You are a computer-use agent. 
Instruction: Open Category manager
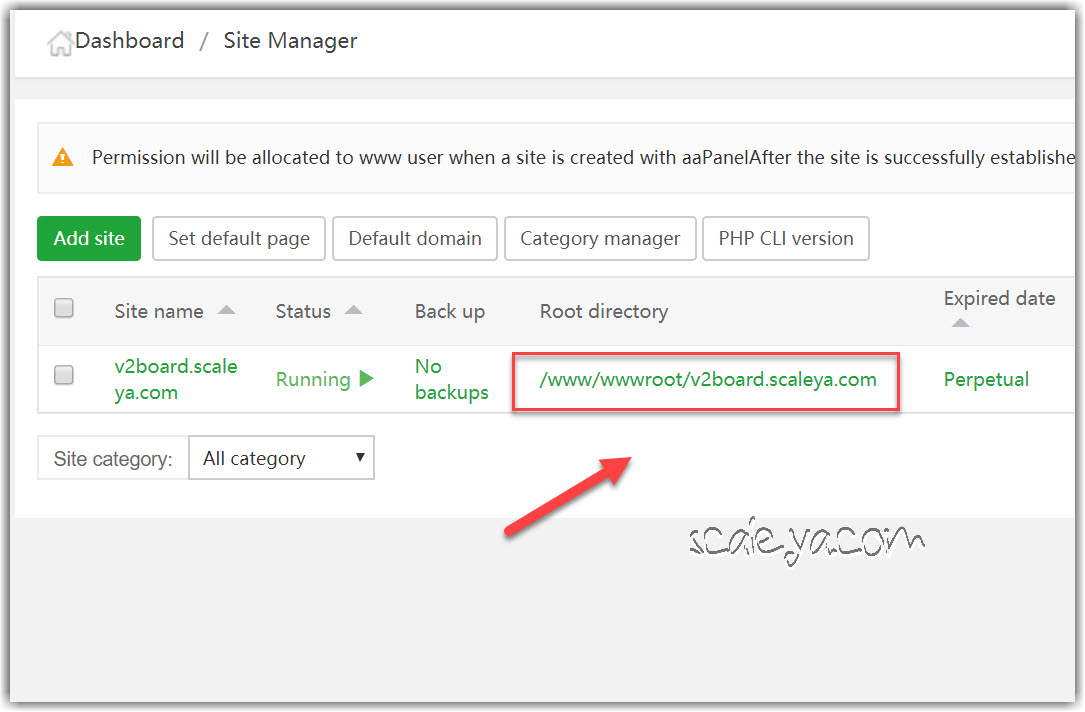(x=600, y=239)
